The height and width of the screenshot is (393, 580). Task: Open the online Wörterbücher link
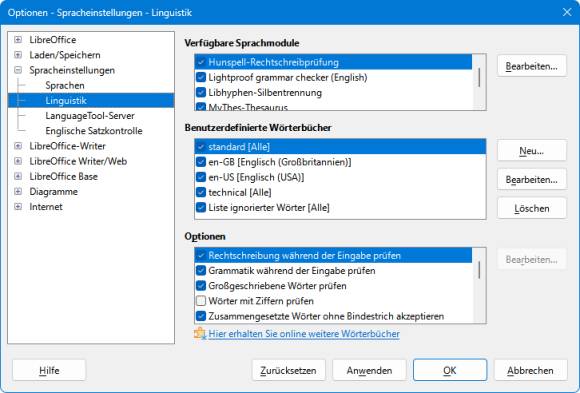point(304,334)
